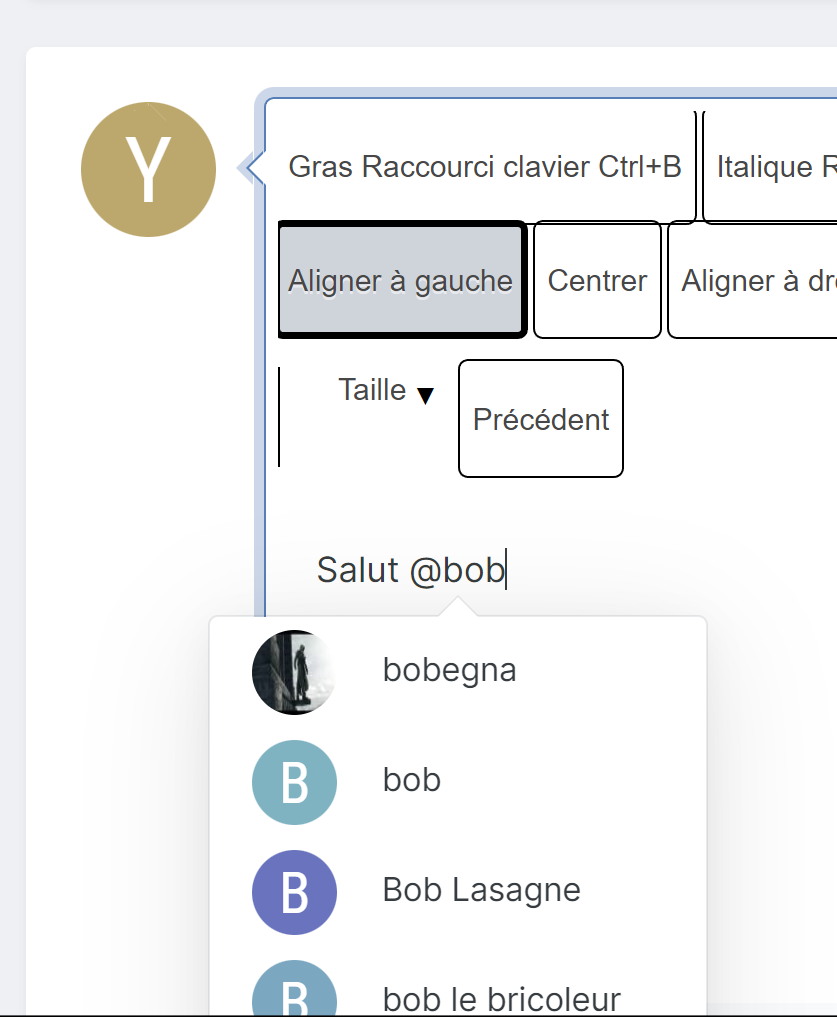Viewport: 837px width, 1017px height.
Task: Open the Taille size dropdown
Action: 386,390
